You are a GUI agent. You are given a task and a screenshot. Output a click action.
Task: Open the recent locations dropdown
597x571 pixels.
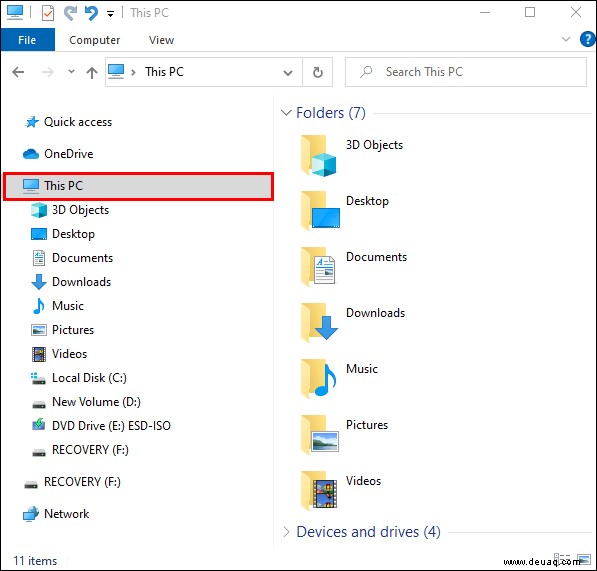[x=71, y=72]
